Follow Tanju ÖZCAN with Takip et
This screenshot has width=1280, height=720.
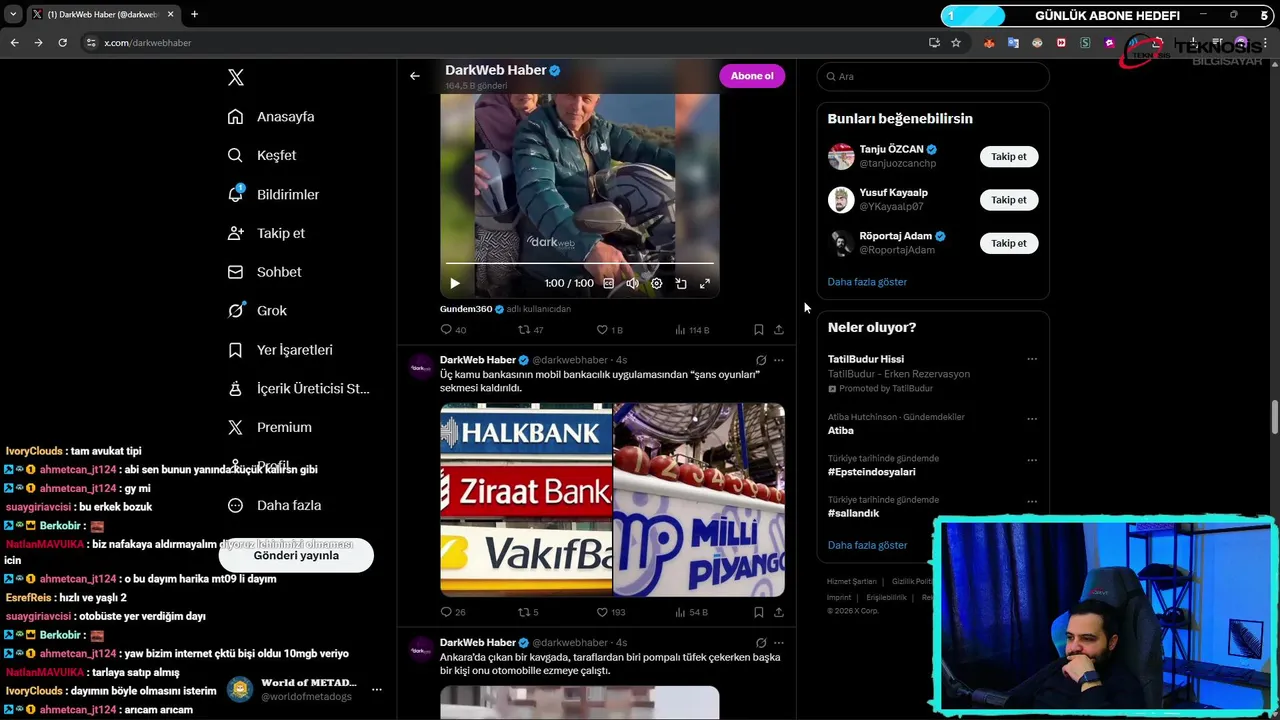(x=1009, y=157)
